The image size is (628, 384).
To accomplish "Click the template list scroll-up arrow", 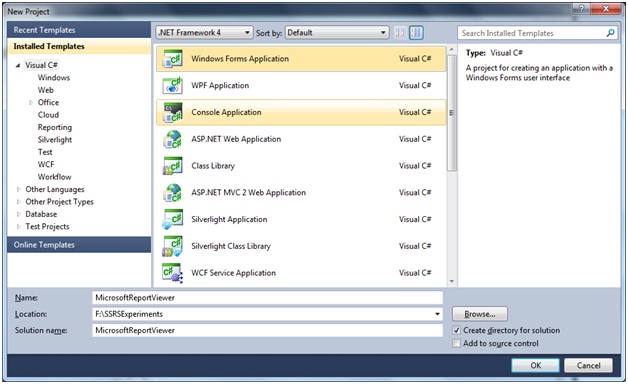I will tap(452, 50).
